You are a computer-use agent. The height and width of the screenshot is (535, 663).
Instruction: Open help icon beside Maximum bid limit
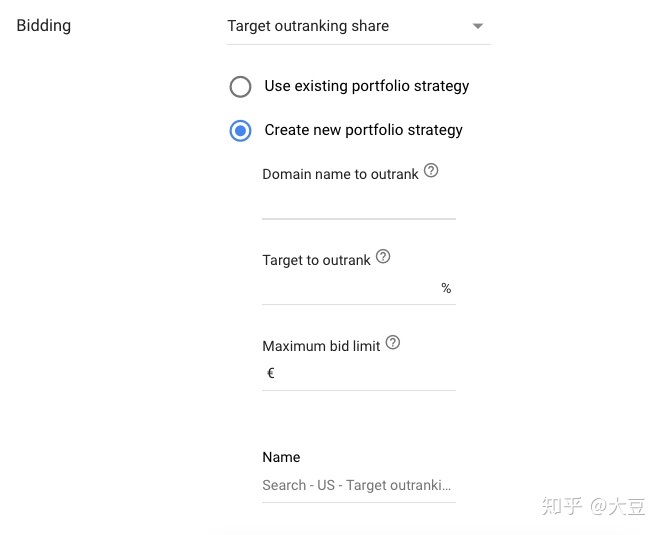pos(393,342)
